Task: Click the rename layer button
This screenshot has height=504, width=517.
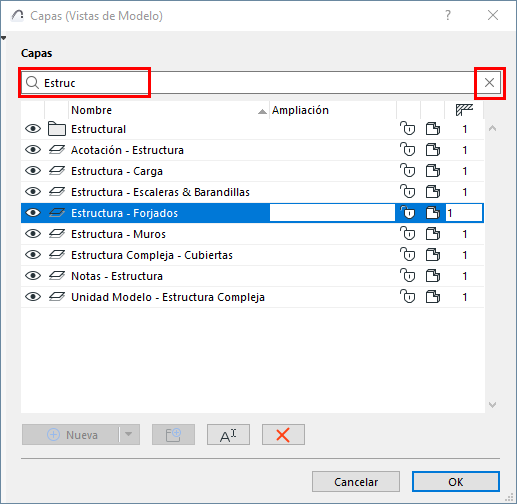Action: 228,435
